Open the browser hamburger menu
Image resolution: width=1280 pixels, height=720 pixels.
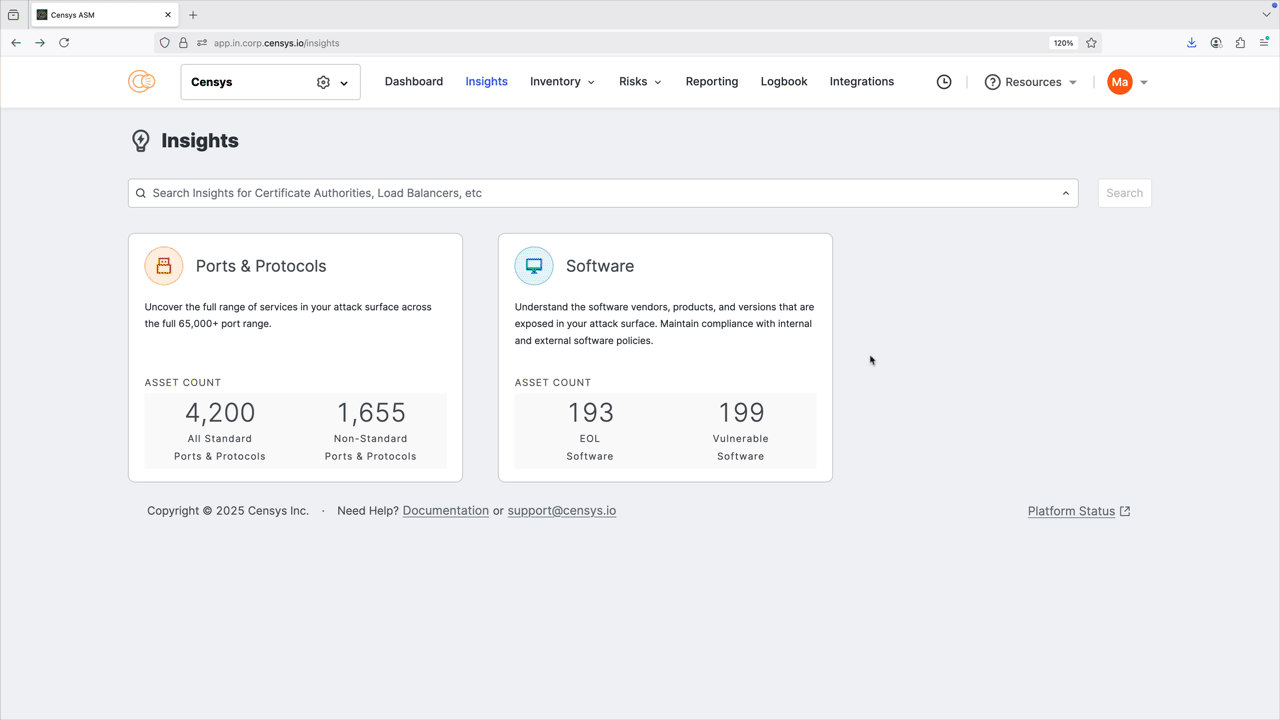coord(1264,43)
